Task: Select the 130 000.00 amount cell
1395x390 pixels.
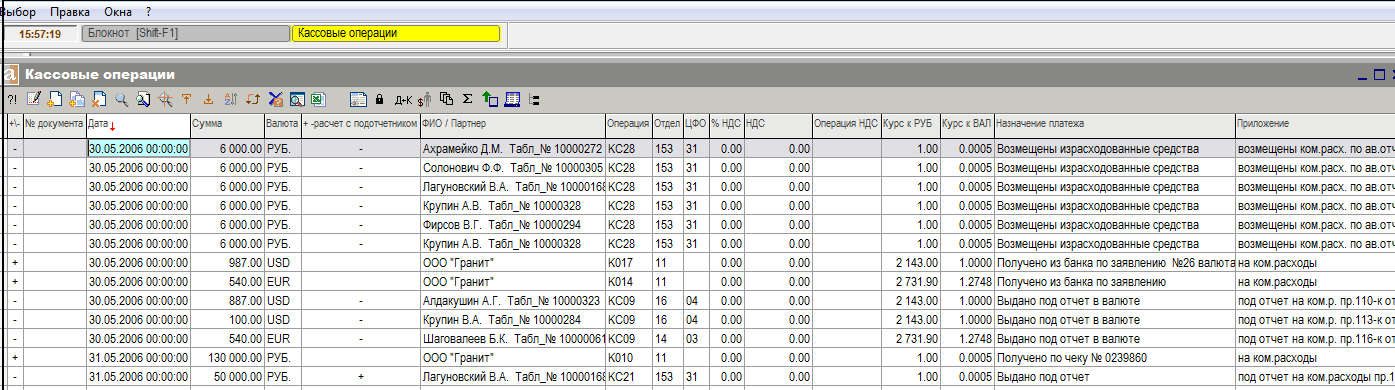Action: coord(227,357)
